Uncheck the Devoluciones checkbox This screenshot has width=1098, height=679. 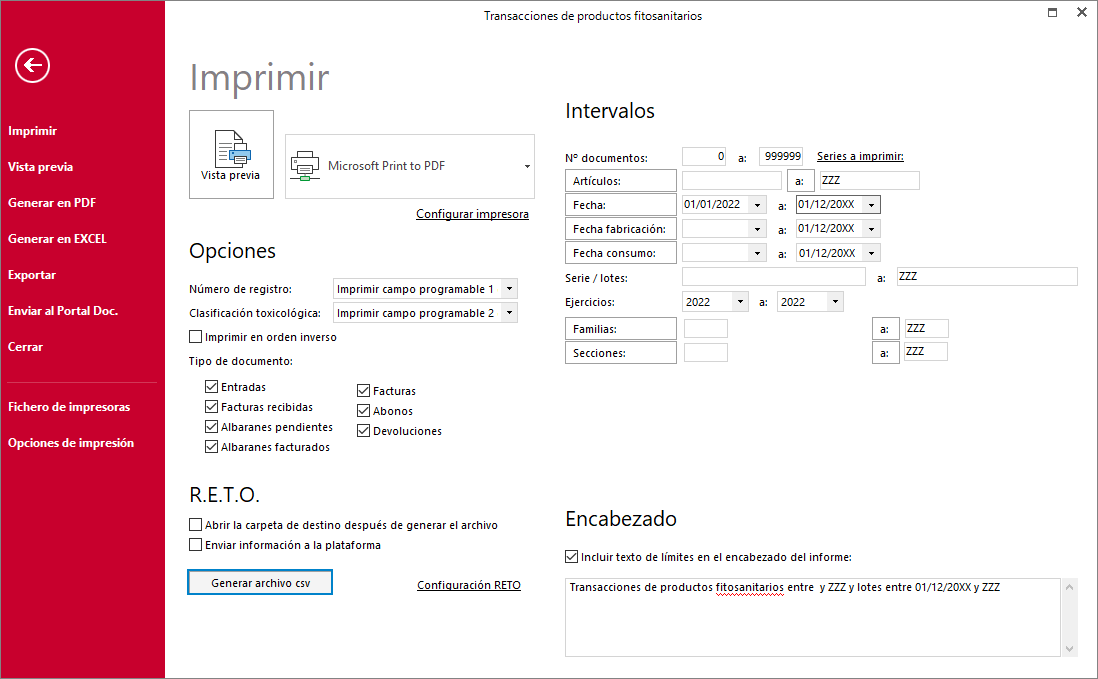pyautogui.click(x=363, y=430)
